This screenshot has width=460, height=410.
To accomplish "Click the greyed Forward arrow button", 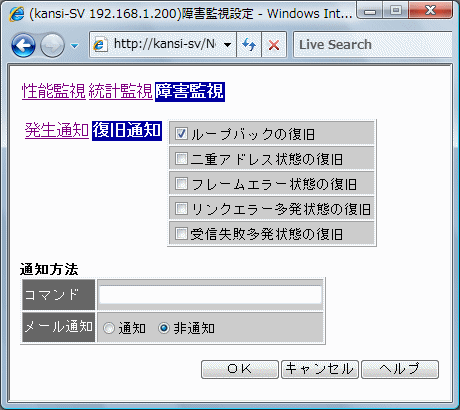I will tap(52, 45).
